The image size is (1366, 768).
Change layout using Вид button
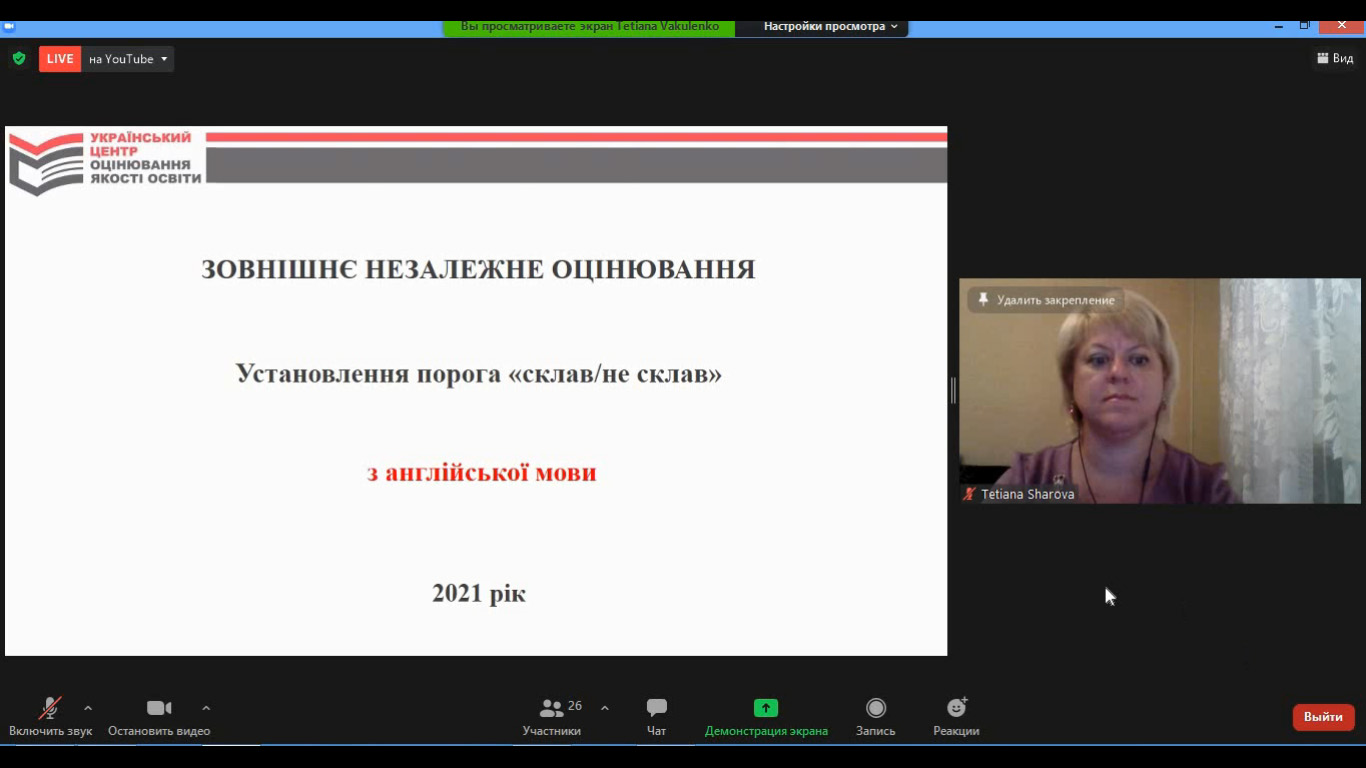click(1335, 59)
